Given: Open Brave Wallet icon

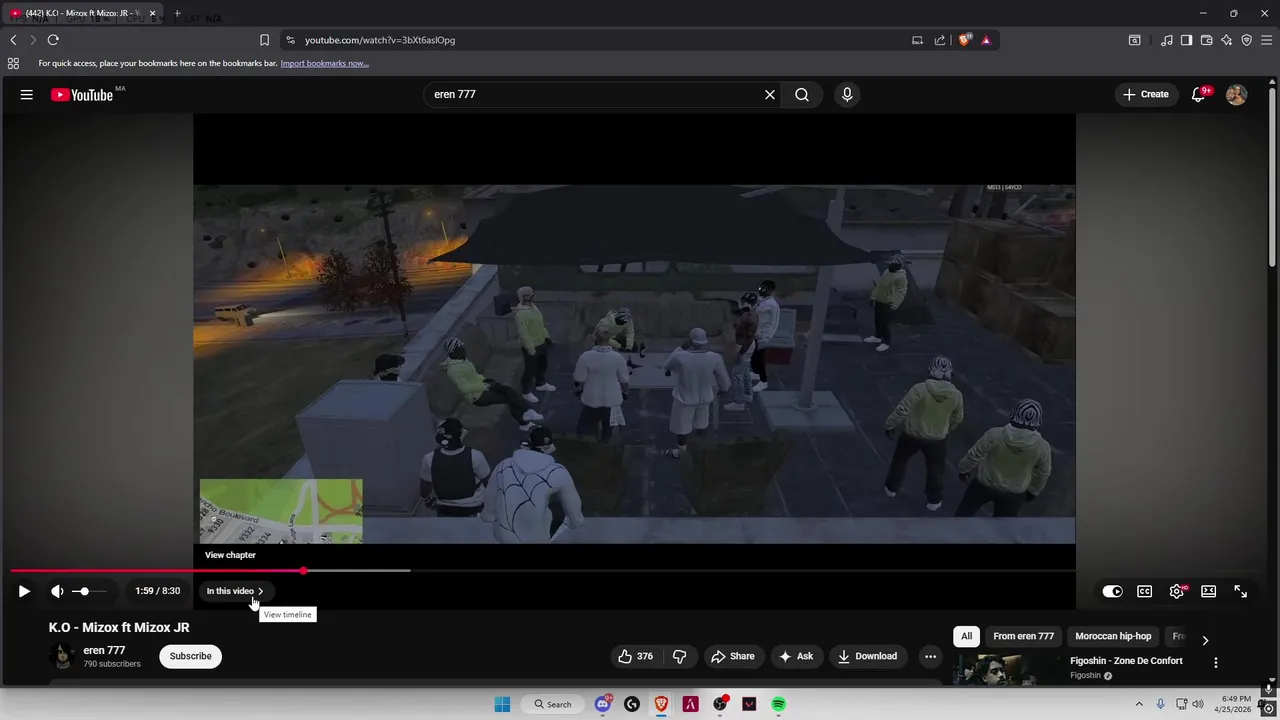Looking at the screenshot, I should 1206,40.
